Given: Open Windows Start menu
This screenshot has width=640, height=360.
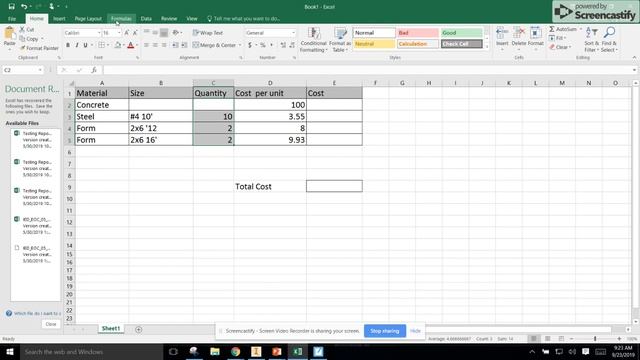Looking at the screenshot, I should (x=10, y=352).
